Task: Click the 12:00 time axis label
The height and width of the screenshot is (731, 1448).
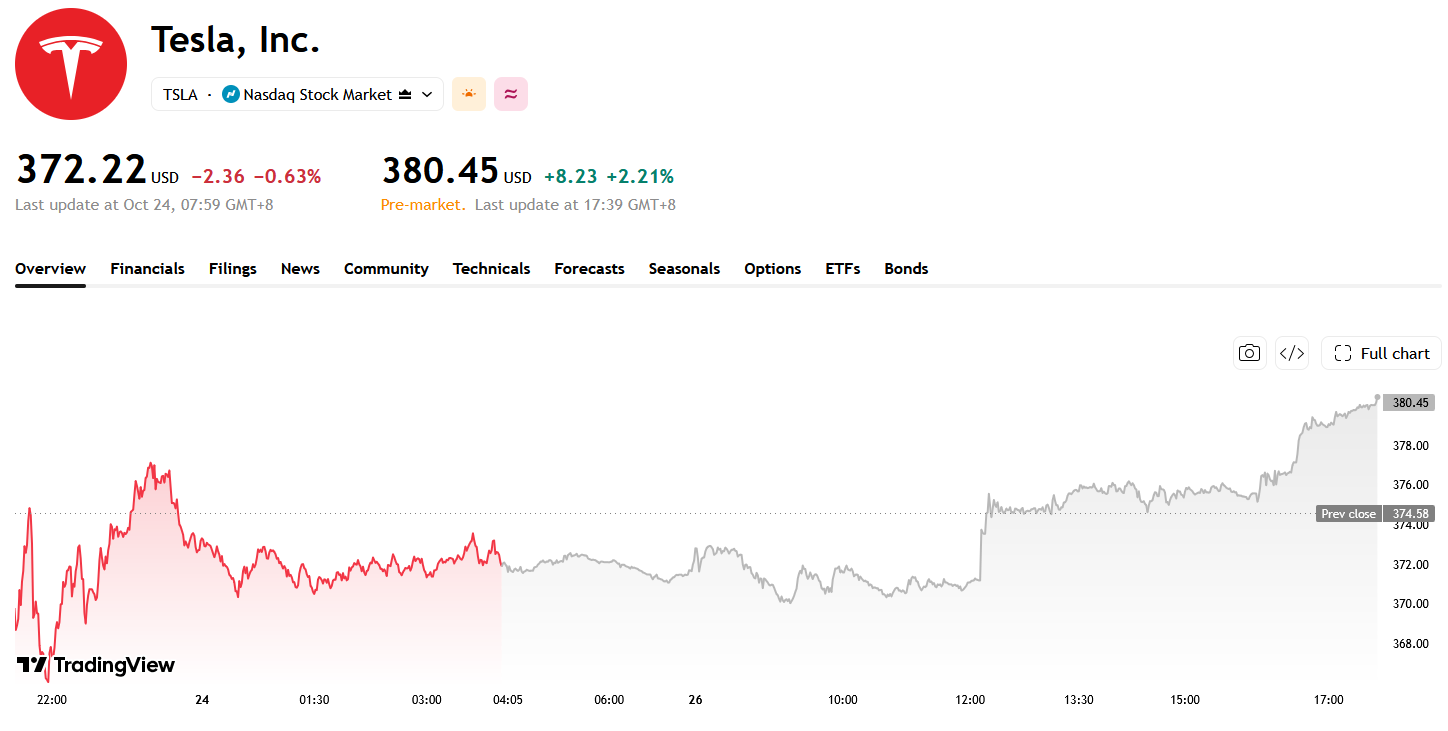Action: [x=970, y=700]
